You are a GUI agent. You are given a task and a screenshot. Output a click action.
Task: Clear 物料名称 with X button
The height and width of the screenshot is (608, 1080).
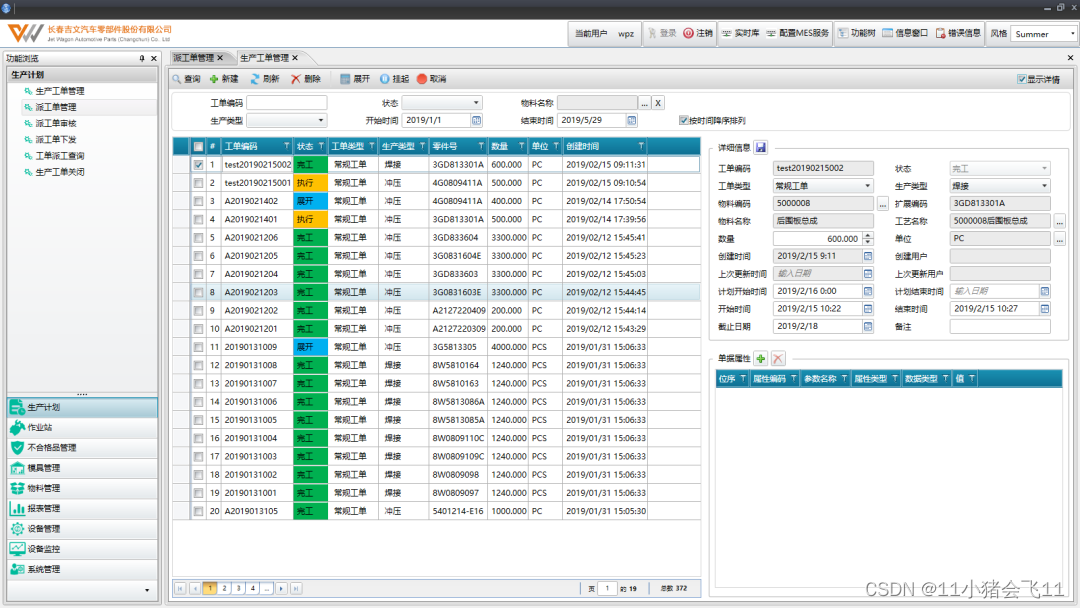click(x=658, y=103)
